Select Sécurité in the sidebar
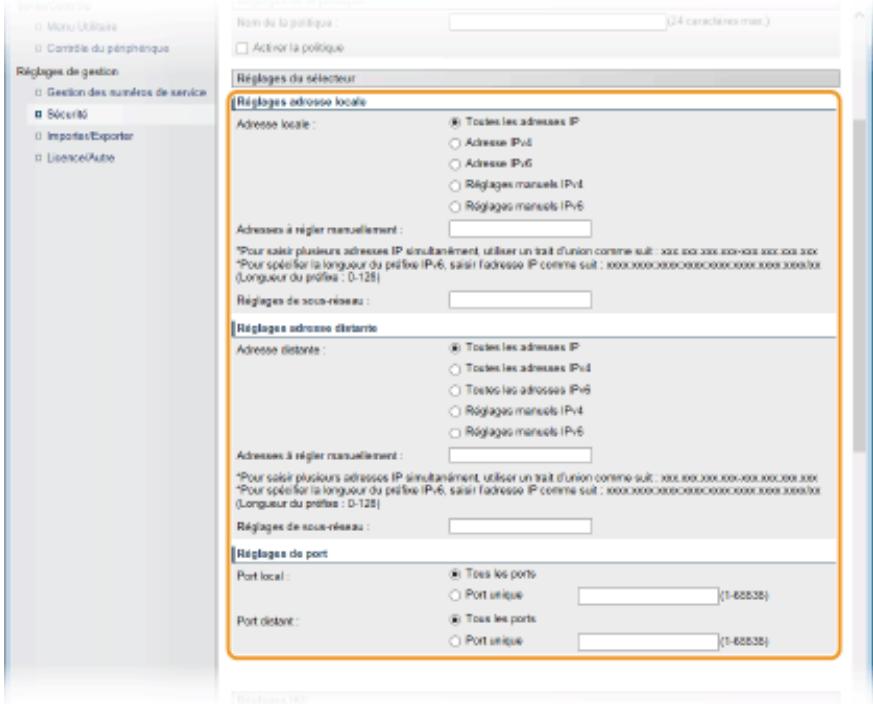 pyautogui.click(x=67, y=114)
